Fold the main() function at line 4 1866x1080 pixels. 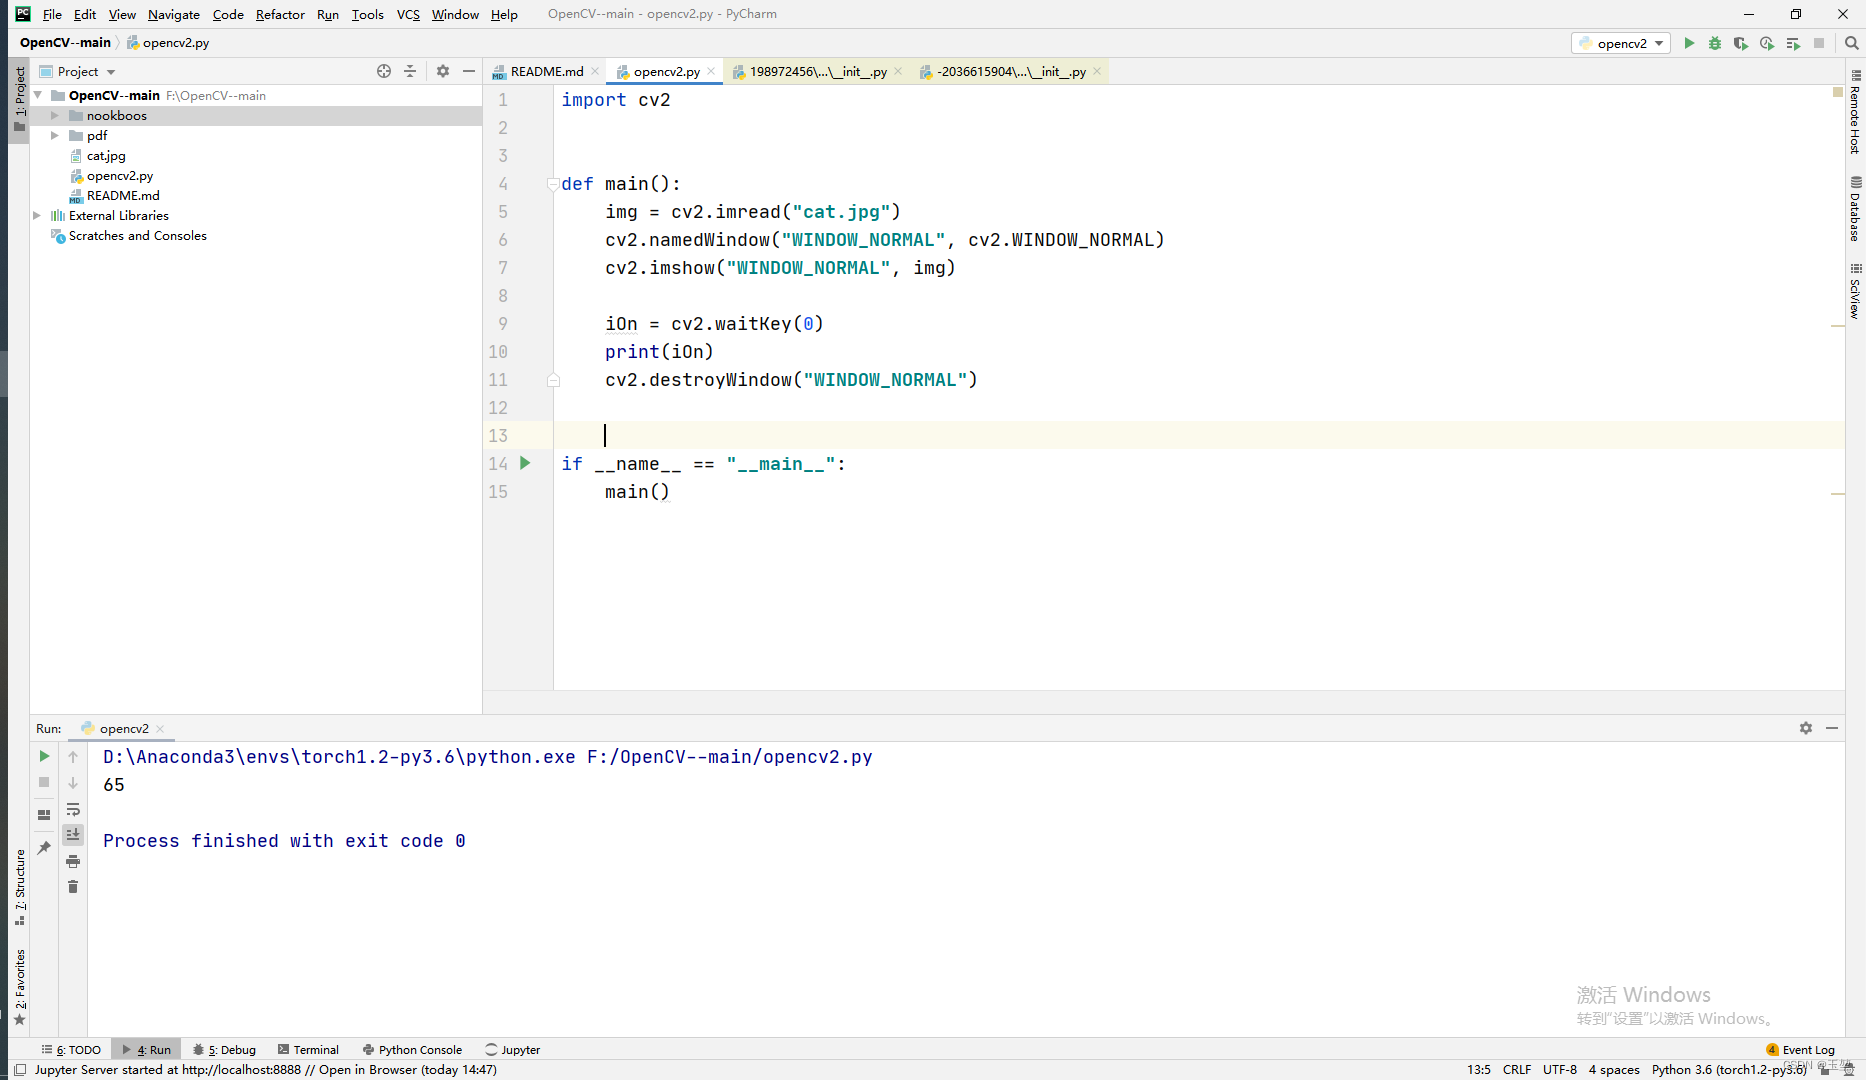click(552, 184)
